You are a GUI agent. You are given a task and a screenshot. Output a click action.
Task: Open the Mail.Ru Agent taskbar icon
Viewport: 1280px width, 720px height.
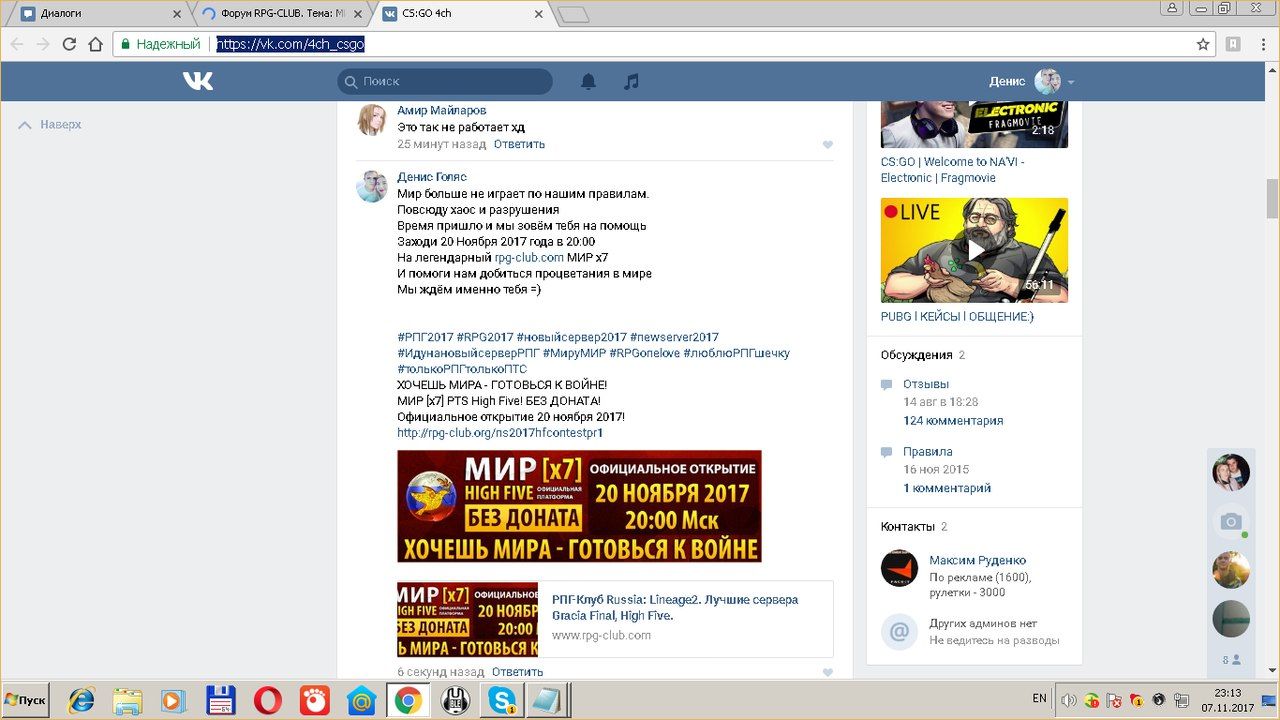(361, 701)
